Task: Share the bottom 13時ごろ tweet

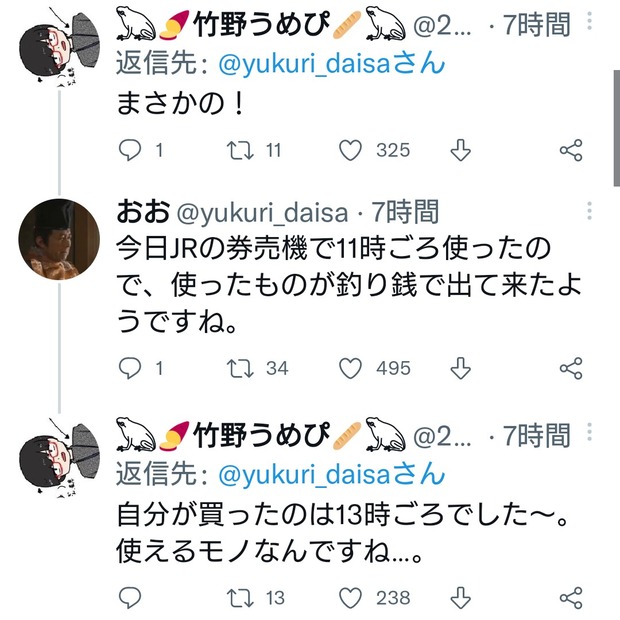Action: coord(571,598)
